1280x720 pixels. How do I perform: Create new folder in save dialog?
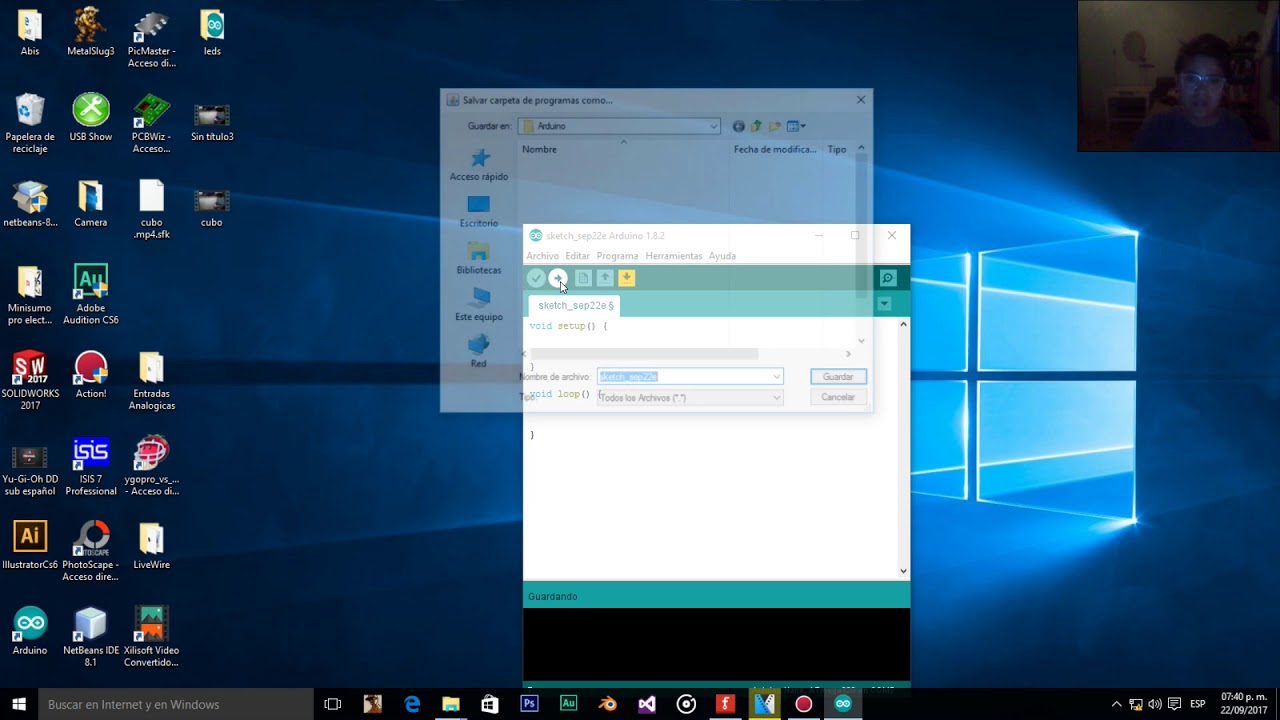click(773, 126)
